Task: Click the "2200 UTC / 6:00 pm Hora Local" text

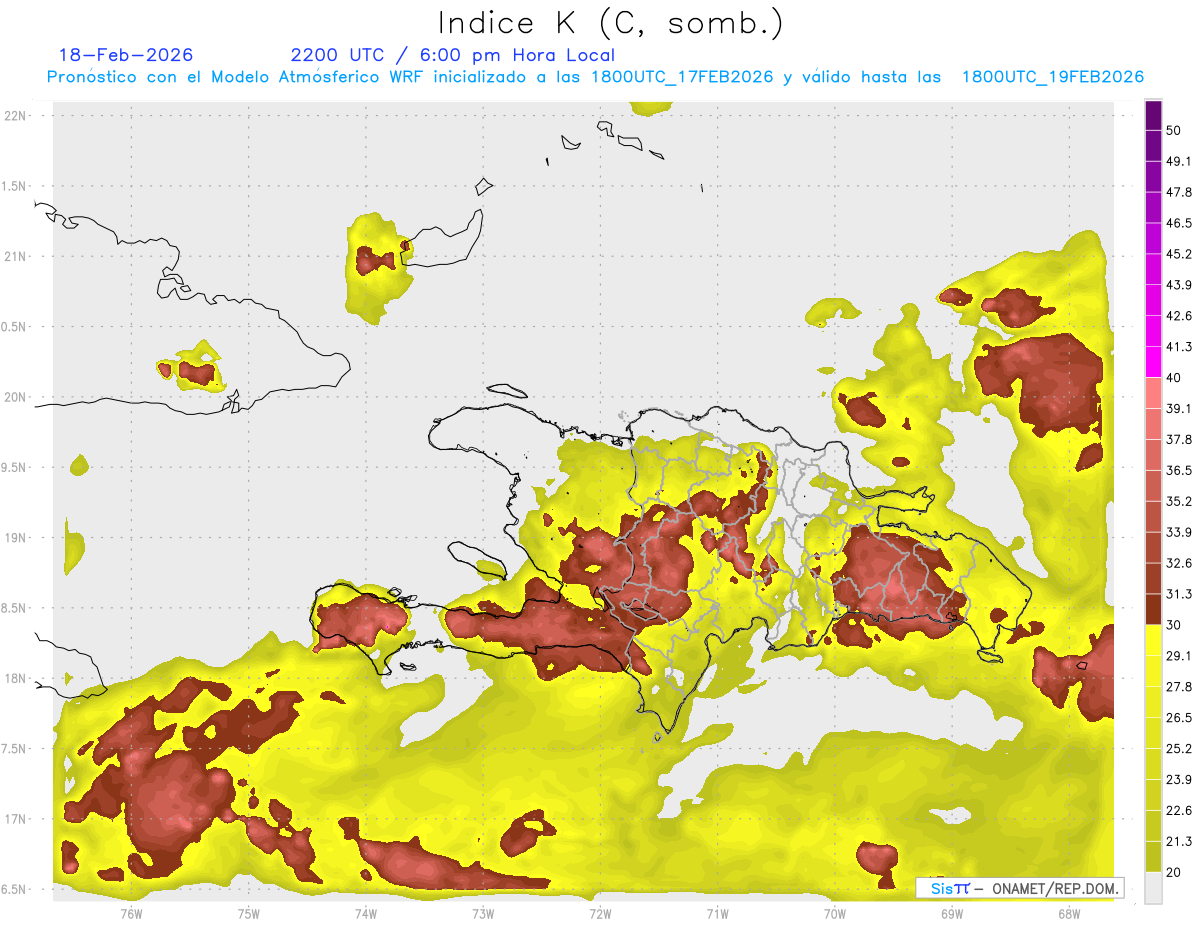Action: click(452, 55)
